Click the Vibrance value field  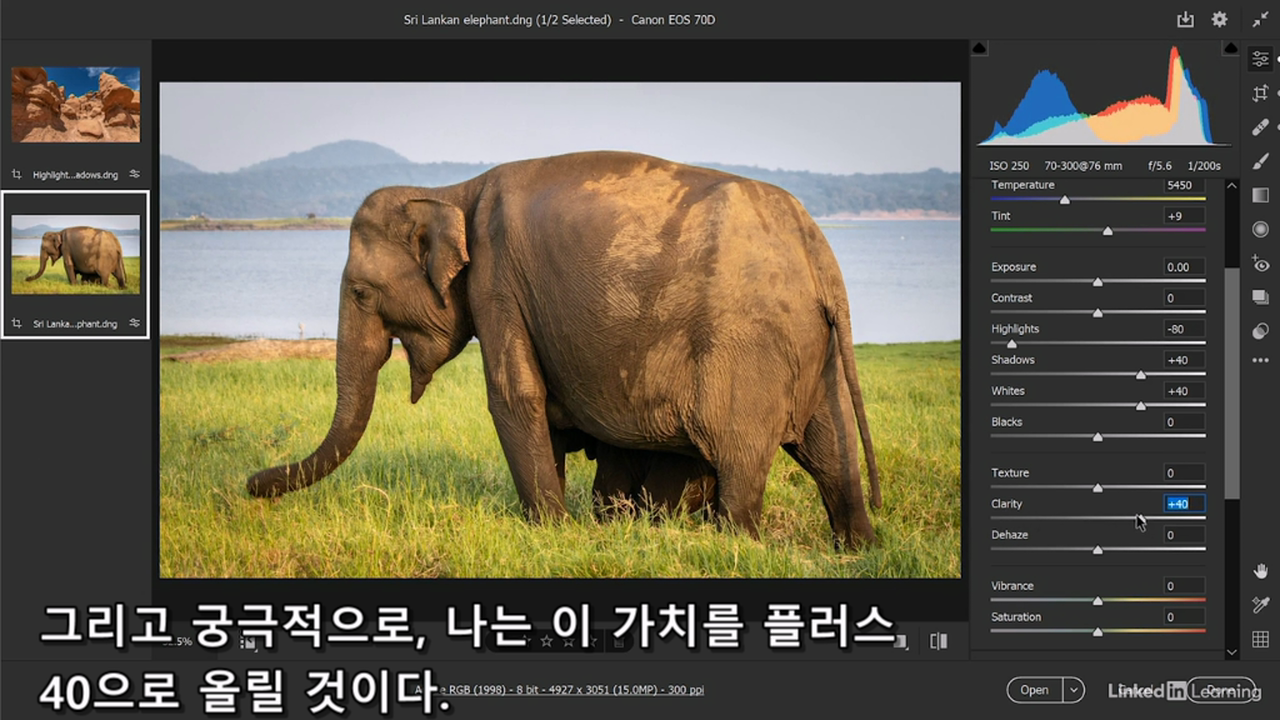(1184, 586)
